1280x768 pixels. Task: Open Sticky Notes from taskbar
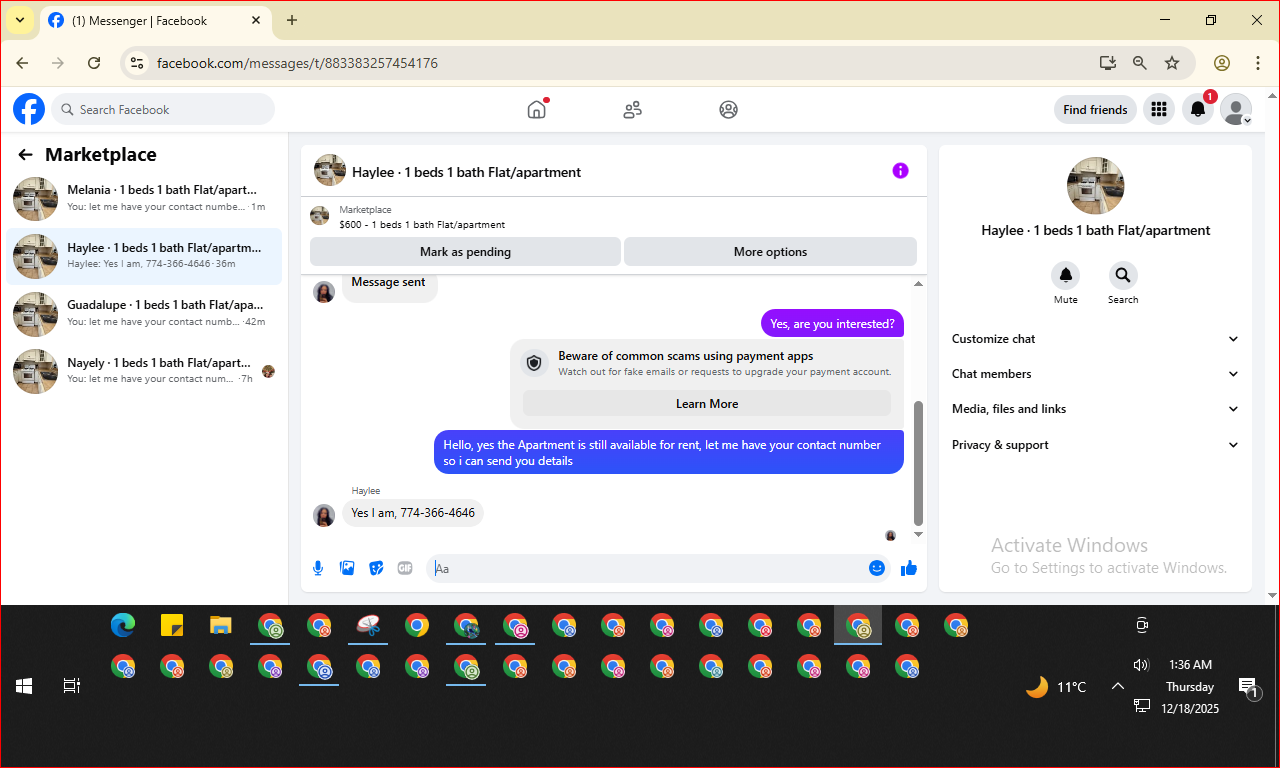click(172, 626)
